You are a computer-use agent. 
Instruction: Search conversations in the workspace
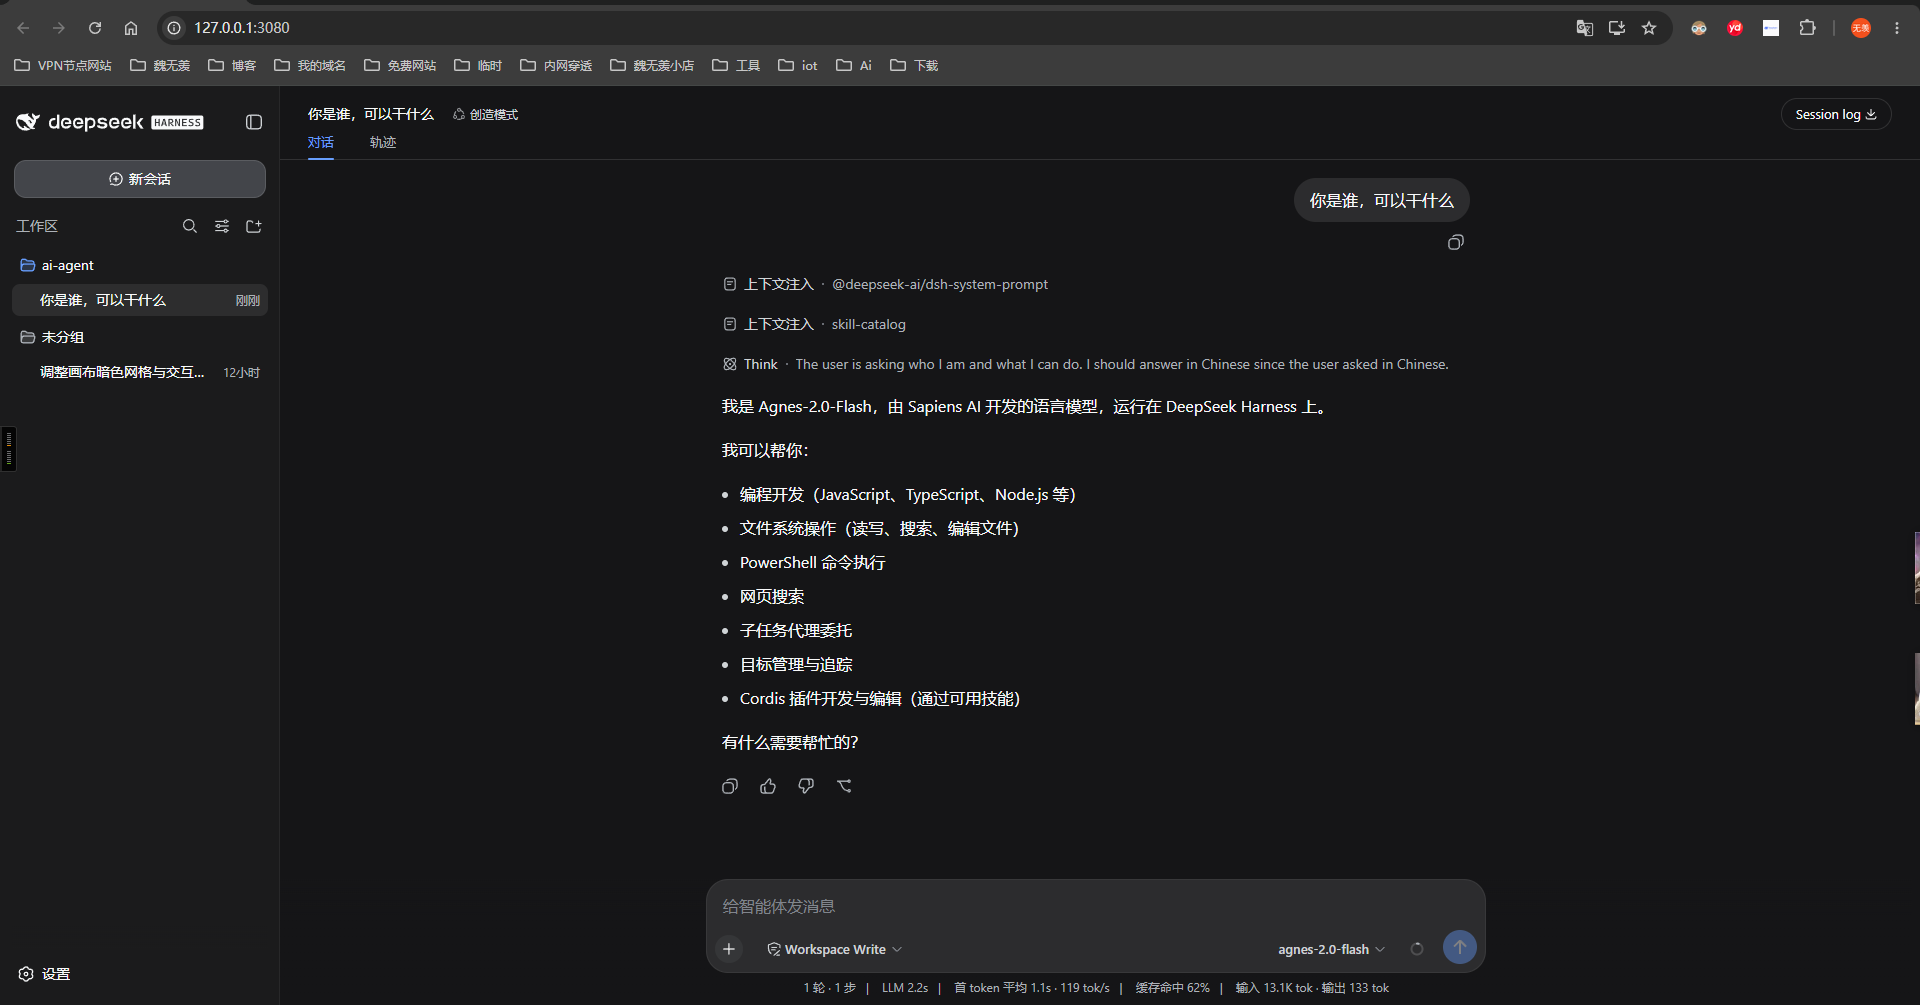[190, 226]
